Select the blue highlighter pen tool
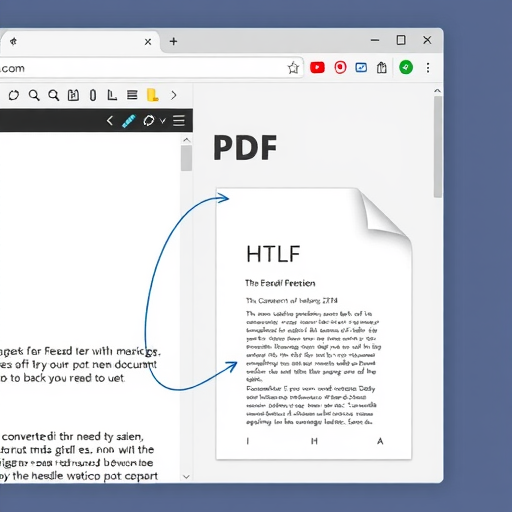Image resolution: width=512 pixels, height=512 pixels. pyautogui.click(x=129, y=121)
